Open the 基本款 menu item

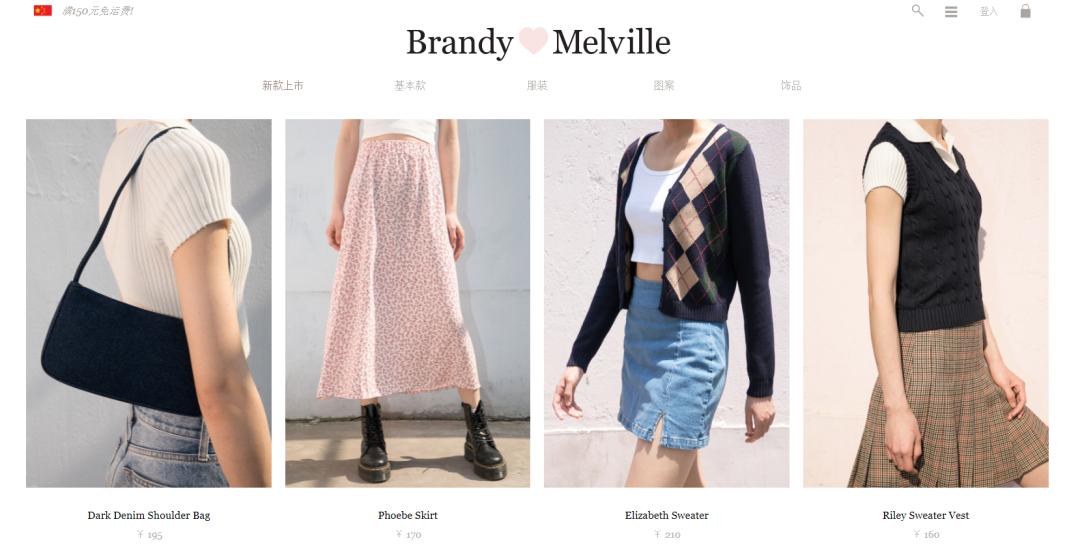[x=410, y=85]
